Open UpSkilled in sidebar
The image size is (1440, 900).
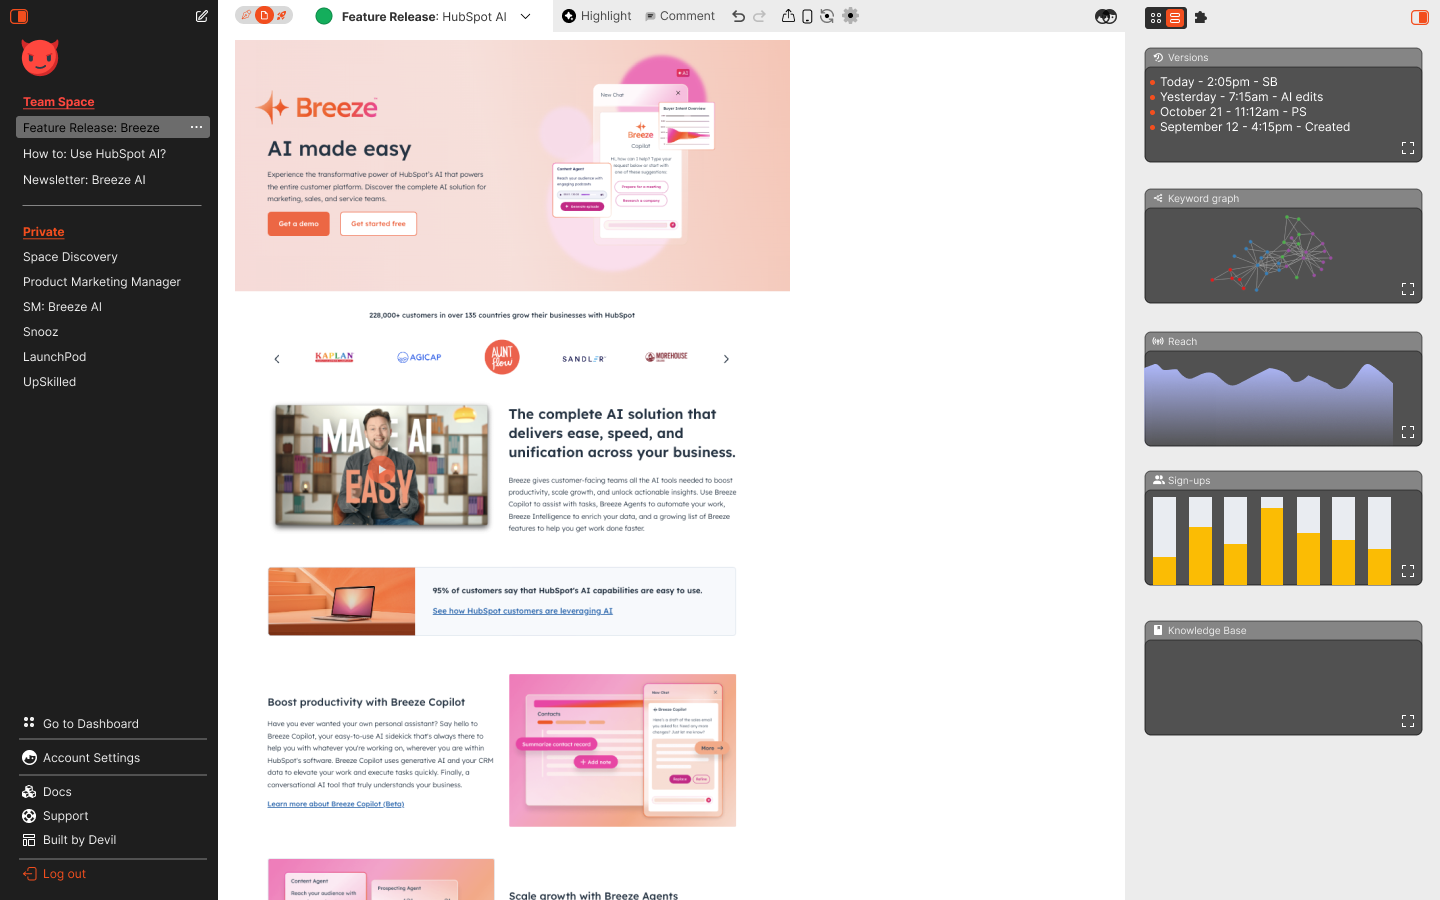click(50, 382)
